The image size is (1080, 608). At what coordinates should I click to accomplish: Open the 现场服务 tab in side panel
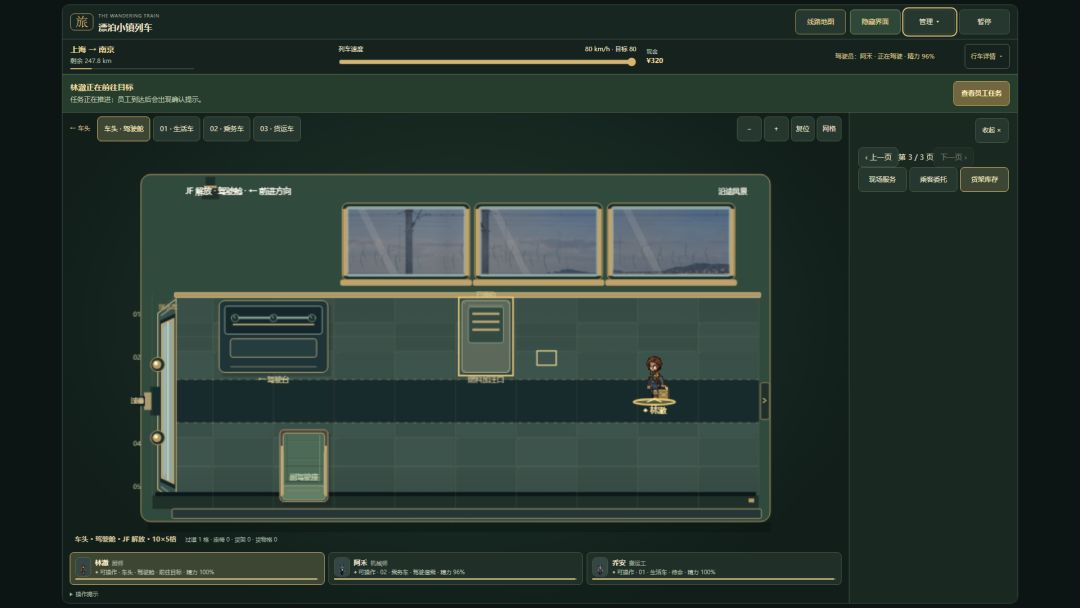pos(882,180)
